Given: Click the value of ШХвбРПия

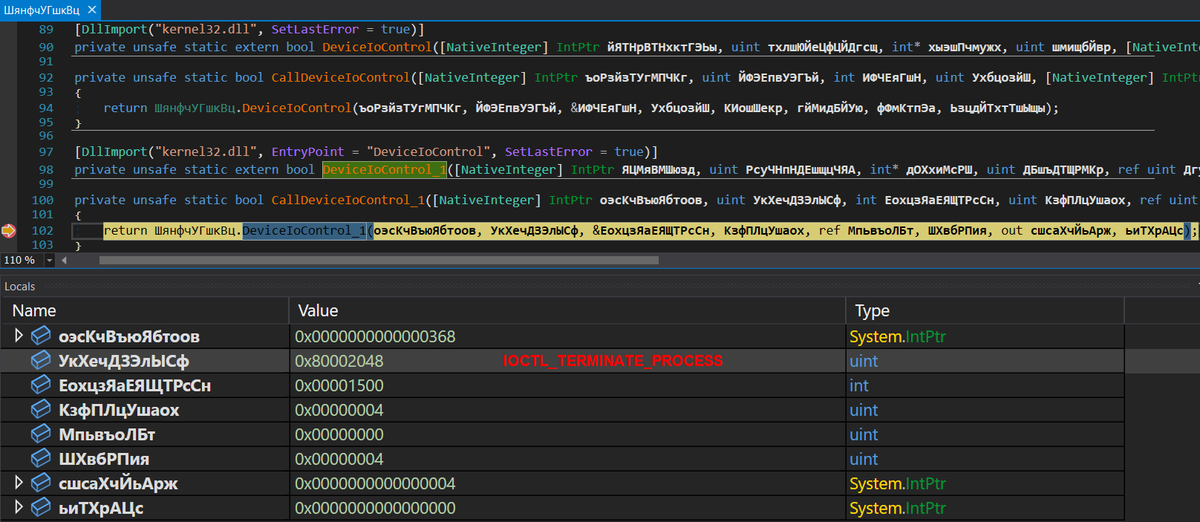Looking at the screenshot, I should click(339, 459).
